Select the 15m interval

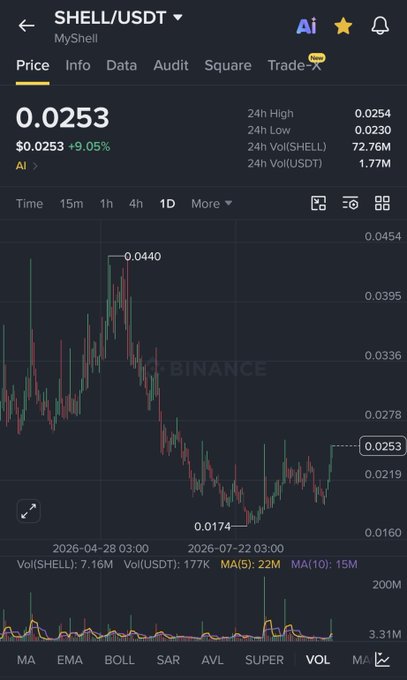[71, 203]
